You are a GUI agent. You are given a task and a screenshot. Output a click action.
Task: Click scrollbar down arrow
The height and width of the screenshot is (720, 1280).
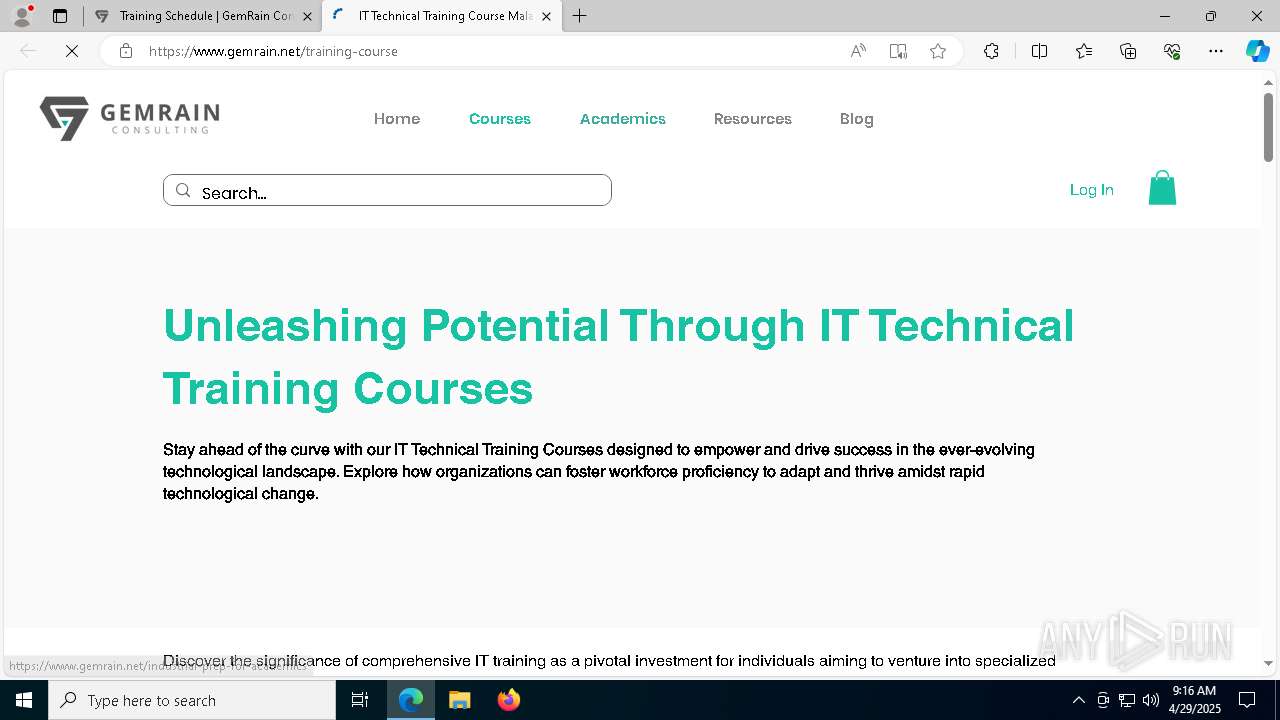tap(1268, 663)
